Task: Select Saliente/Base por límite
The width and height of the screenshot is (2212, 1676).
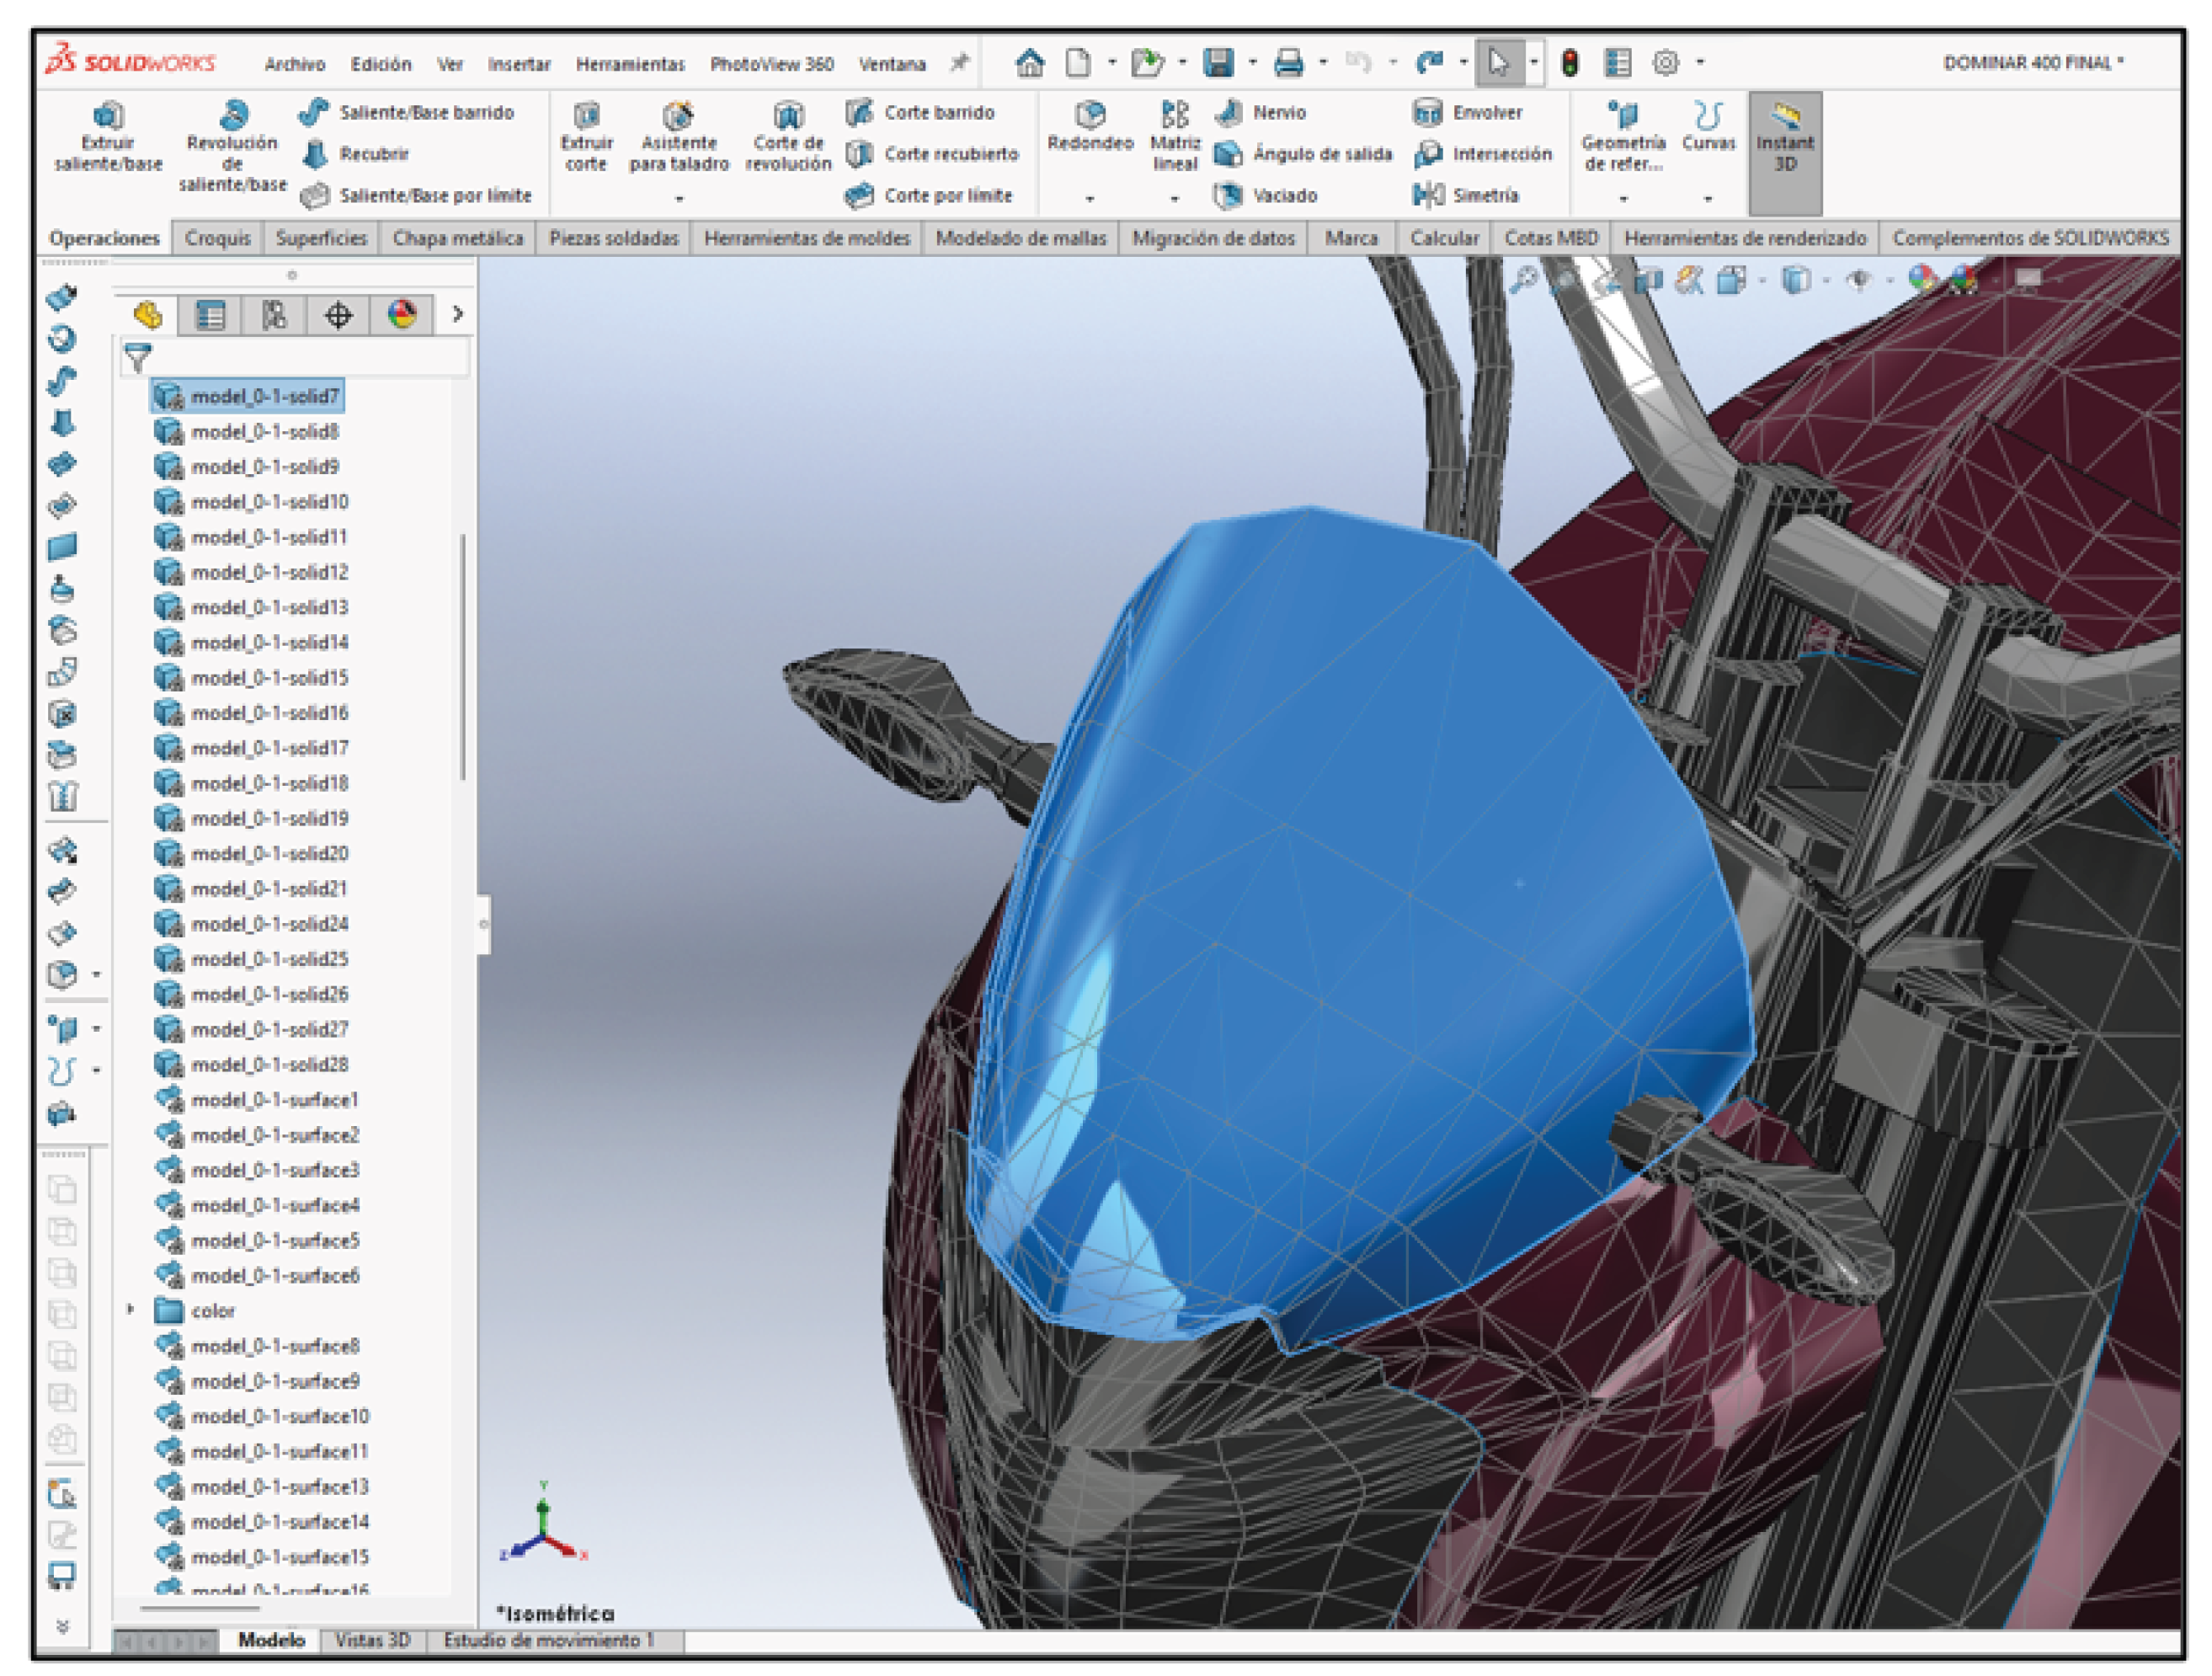Action: point(416,195)
